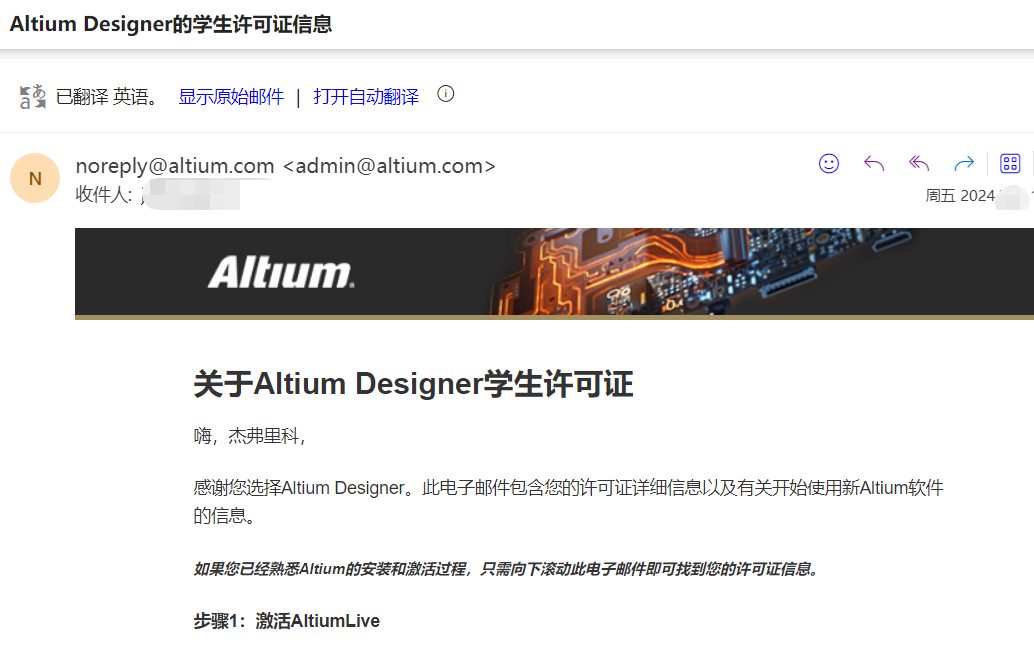Click the 收件人 recipient label
1034x662 pixels.
click(103, 194)
